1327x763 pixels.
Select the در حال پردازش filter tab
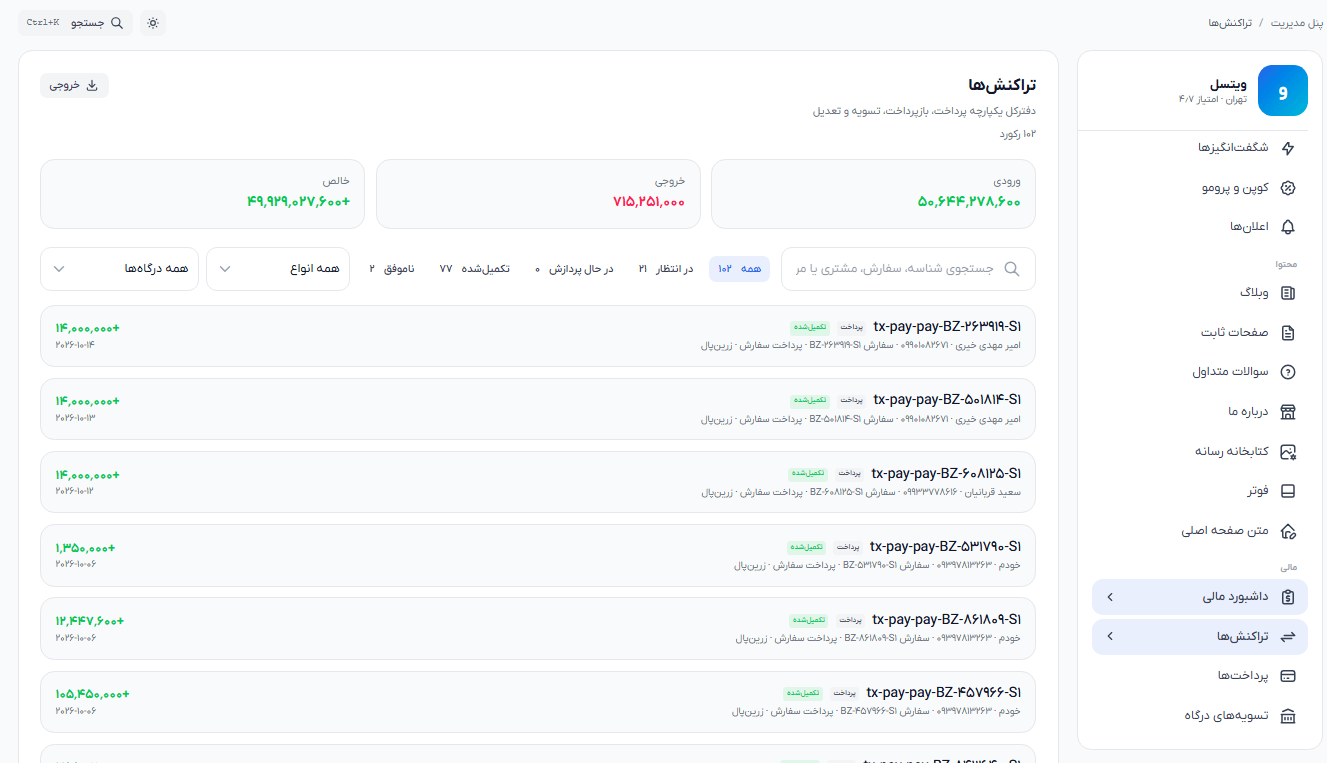pos(574,269)
